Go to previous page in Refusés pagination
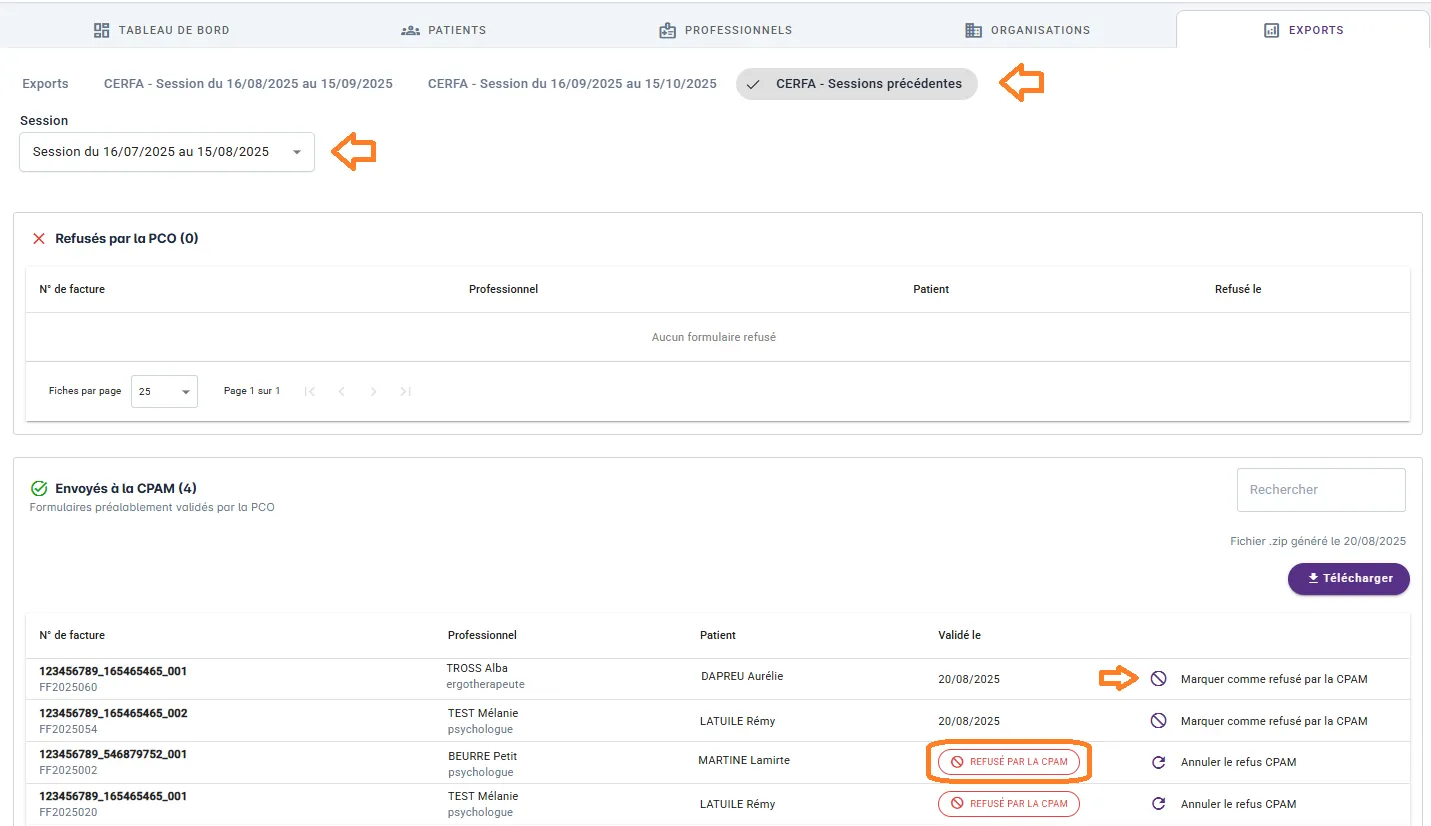The image size is (1431, 826). point(341,391)
